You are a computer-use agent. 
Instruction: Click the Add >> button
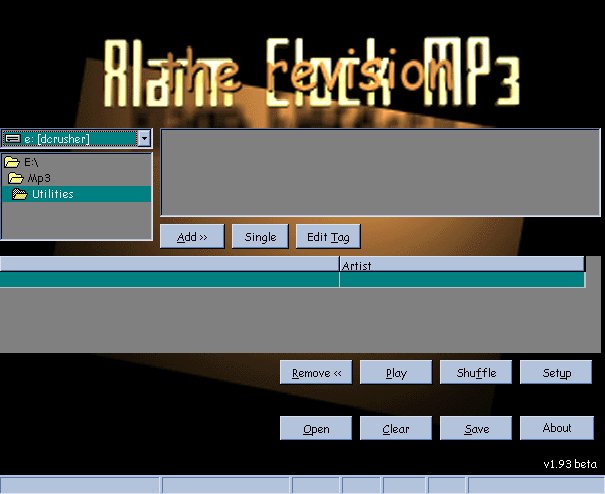[x=192, y=237]
